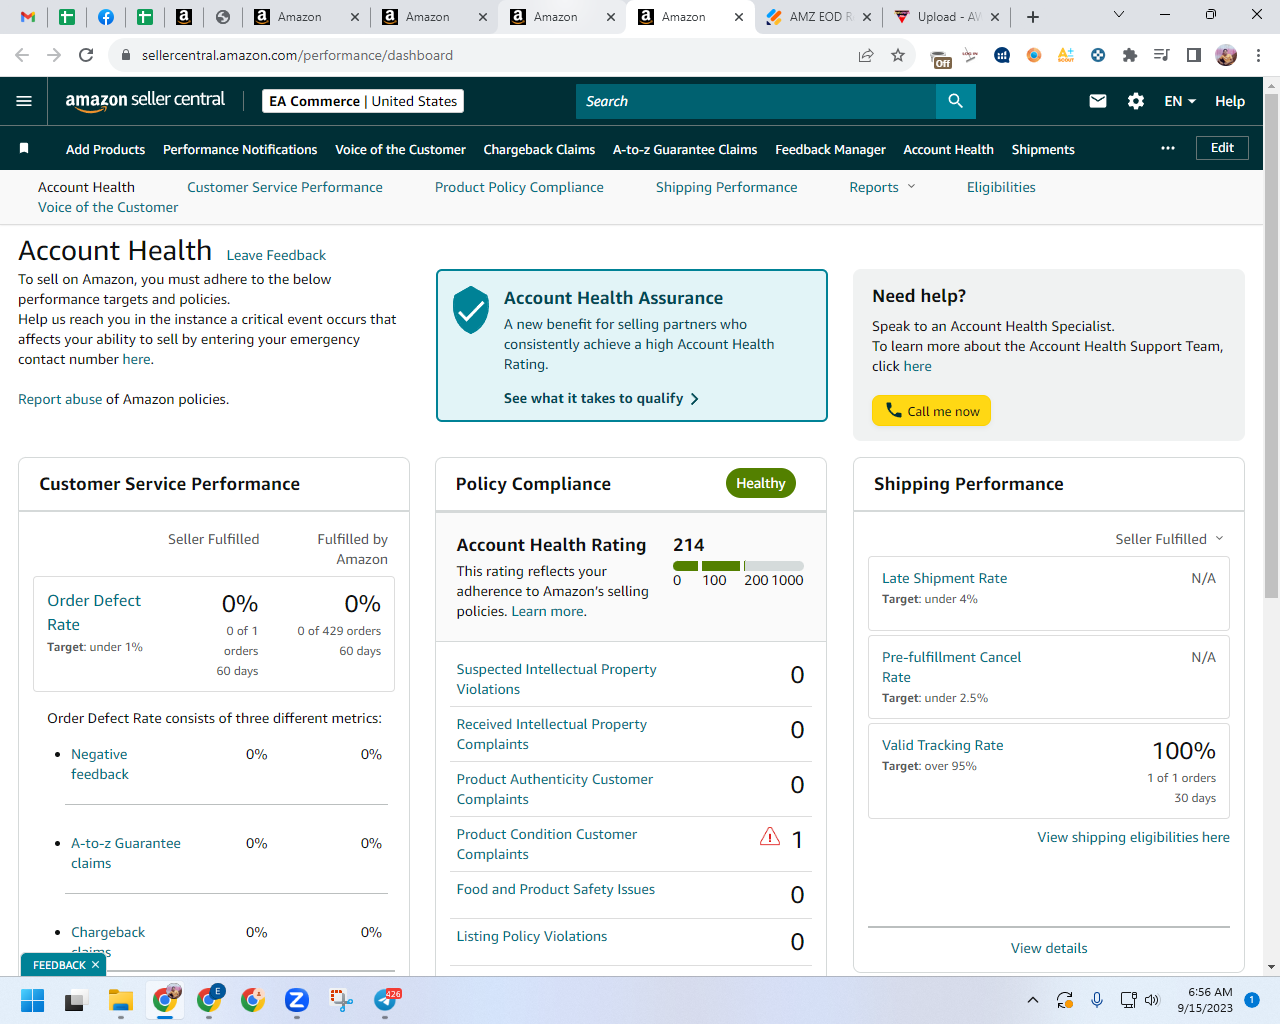Viewport: 1280px width, 1024px height.
Task: Open the three-dot more options in nav bar
Action: coord(1168,148)
